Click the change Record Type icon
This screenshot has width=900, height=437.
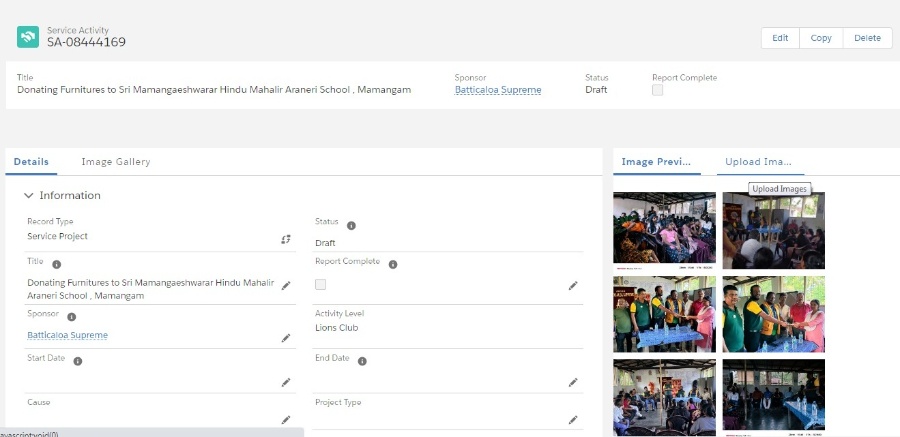pos(286,239)
